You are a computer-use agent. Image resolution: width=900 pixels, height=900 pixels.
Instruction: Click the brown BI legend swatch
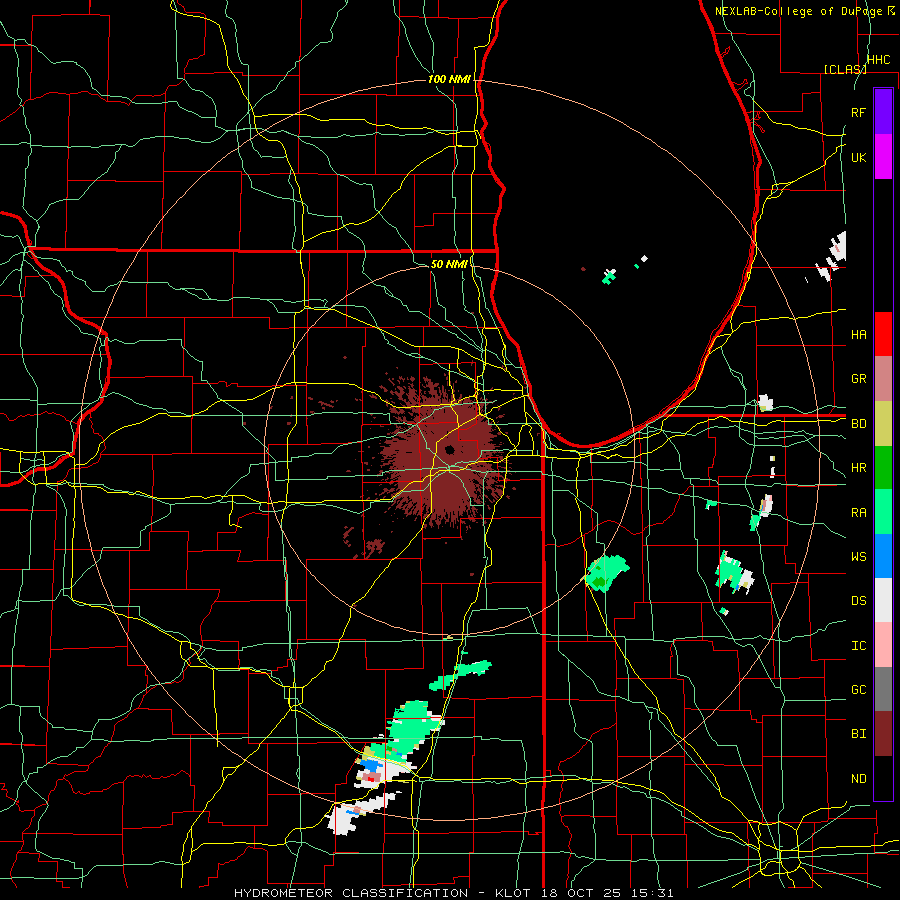(883, 734)
